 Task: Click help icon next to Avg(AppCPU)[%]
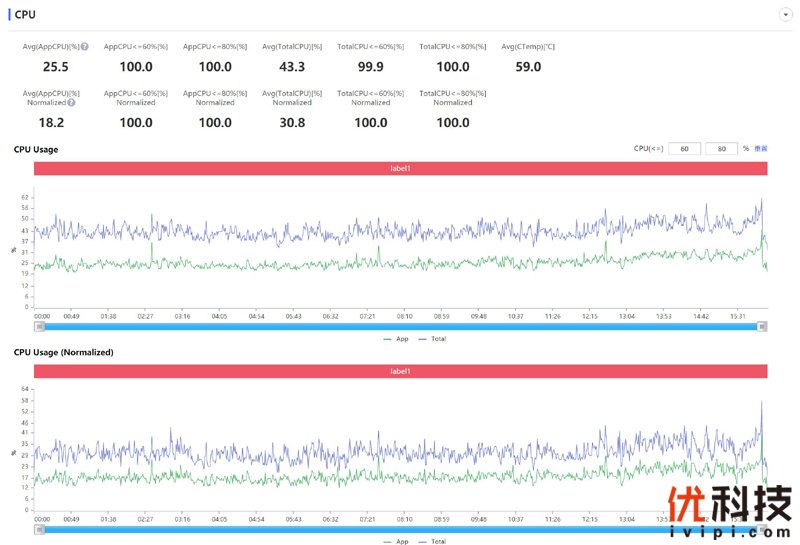[x=84, y=47]
